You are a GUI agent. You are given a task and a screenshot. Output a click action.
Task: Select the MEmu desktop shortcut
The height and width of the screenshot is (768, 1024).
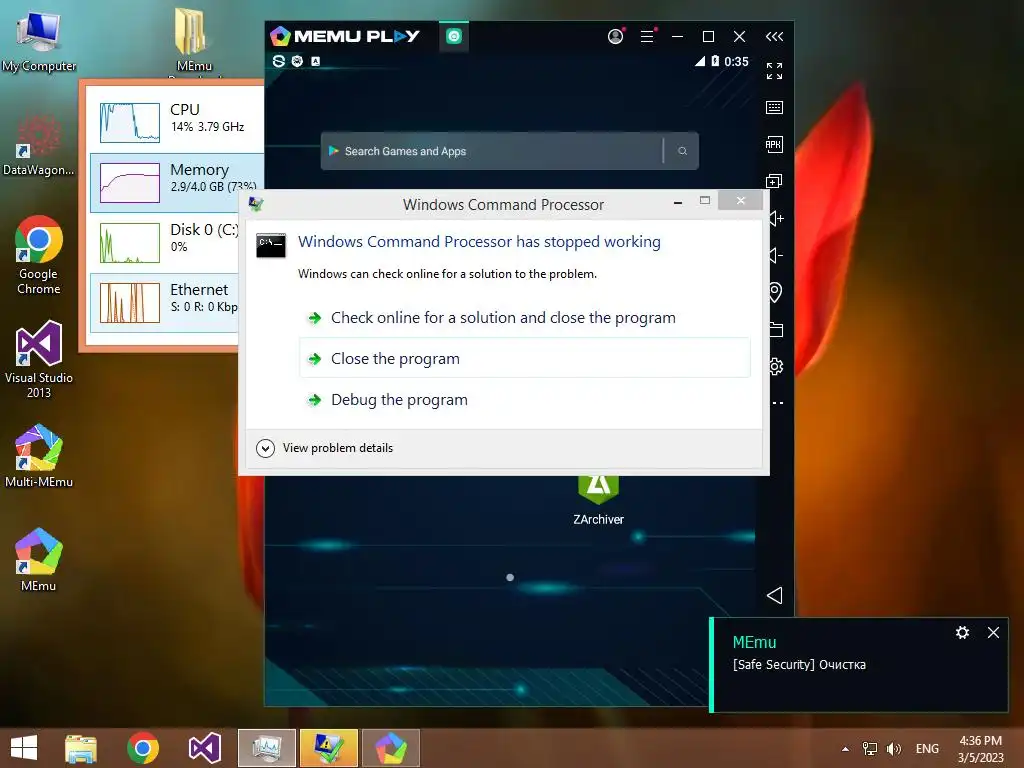coord(39,560)
